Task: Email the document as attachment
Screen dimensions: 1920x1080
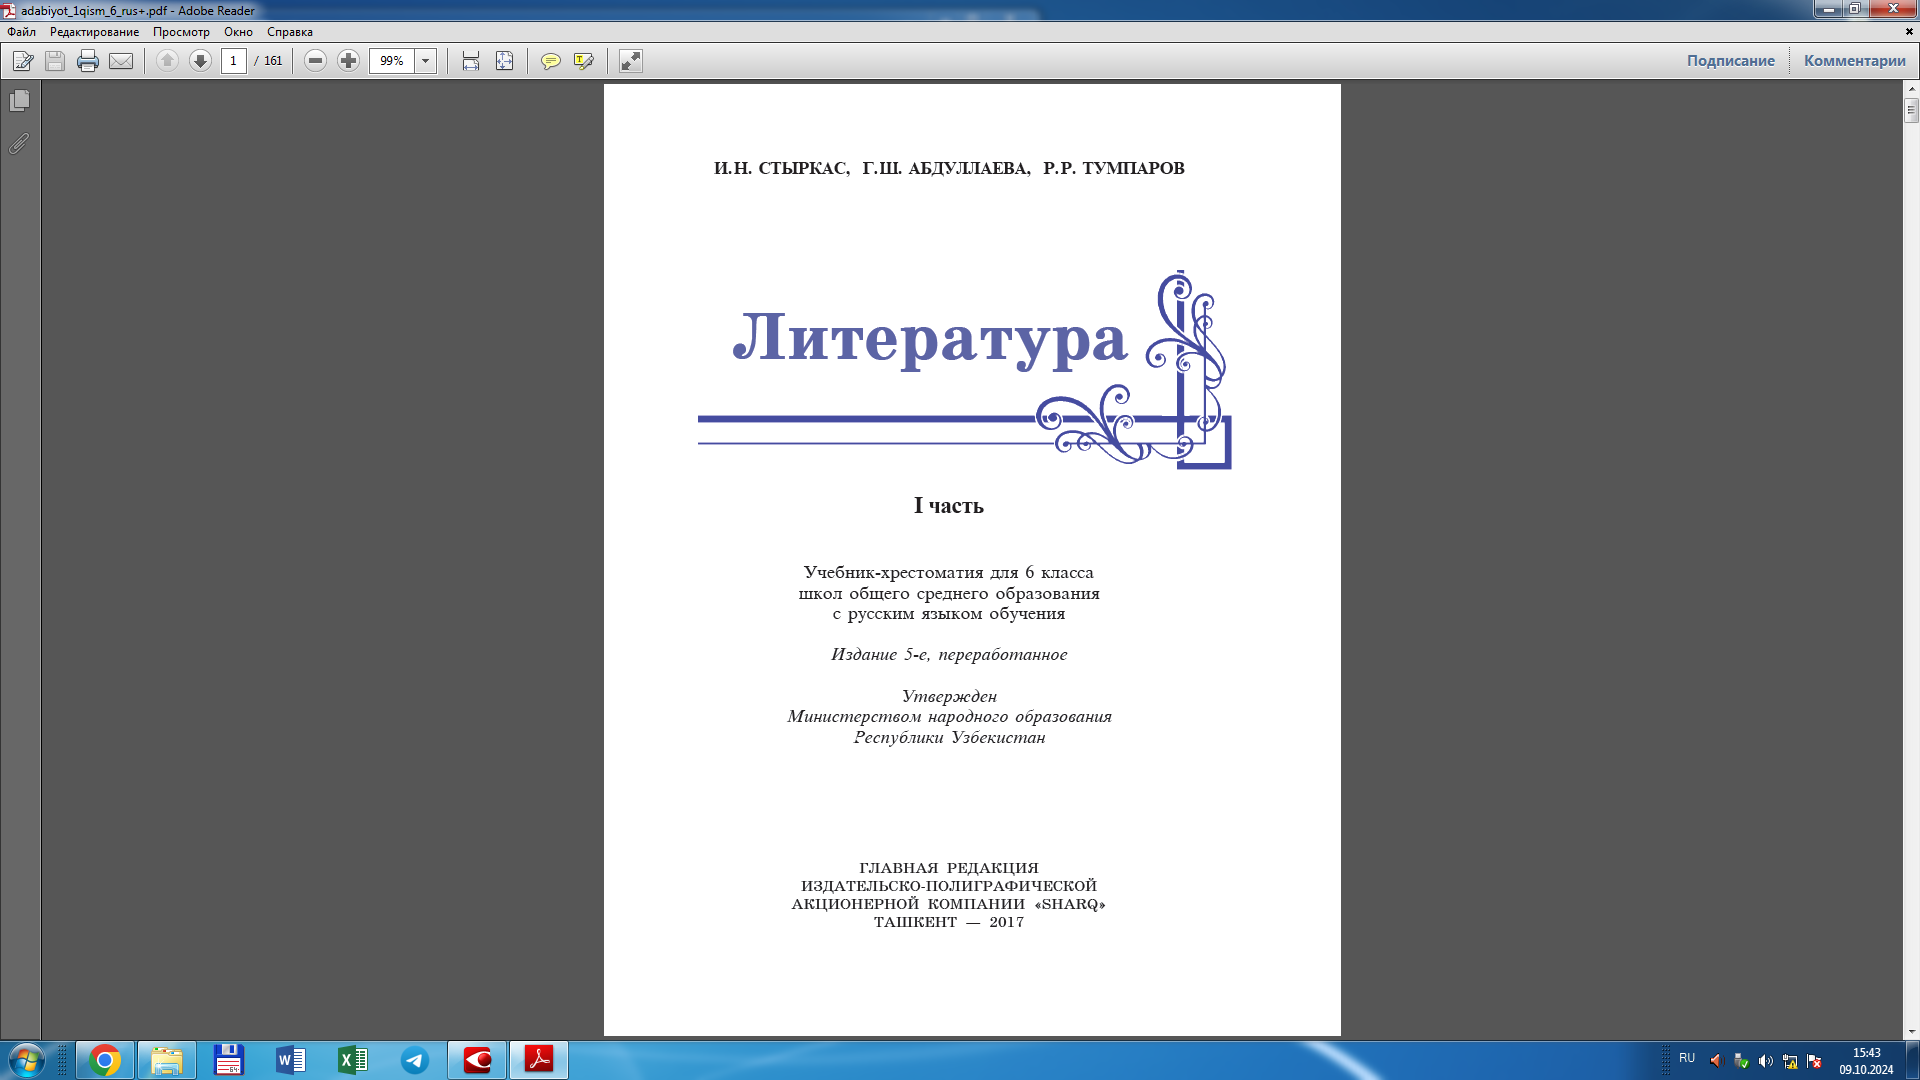Action: 121,61
